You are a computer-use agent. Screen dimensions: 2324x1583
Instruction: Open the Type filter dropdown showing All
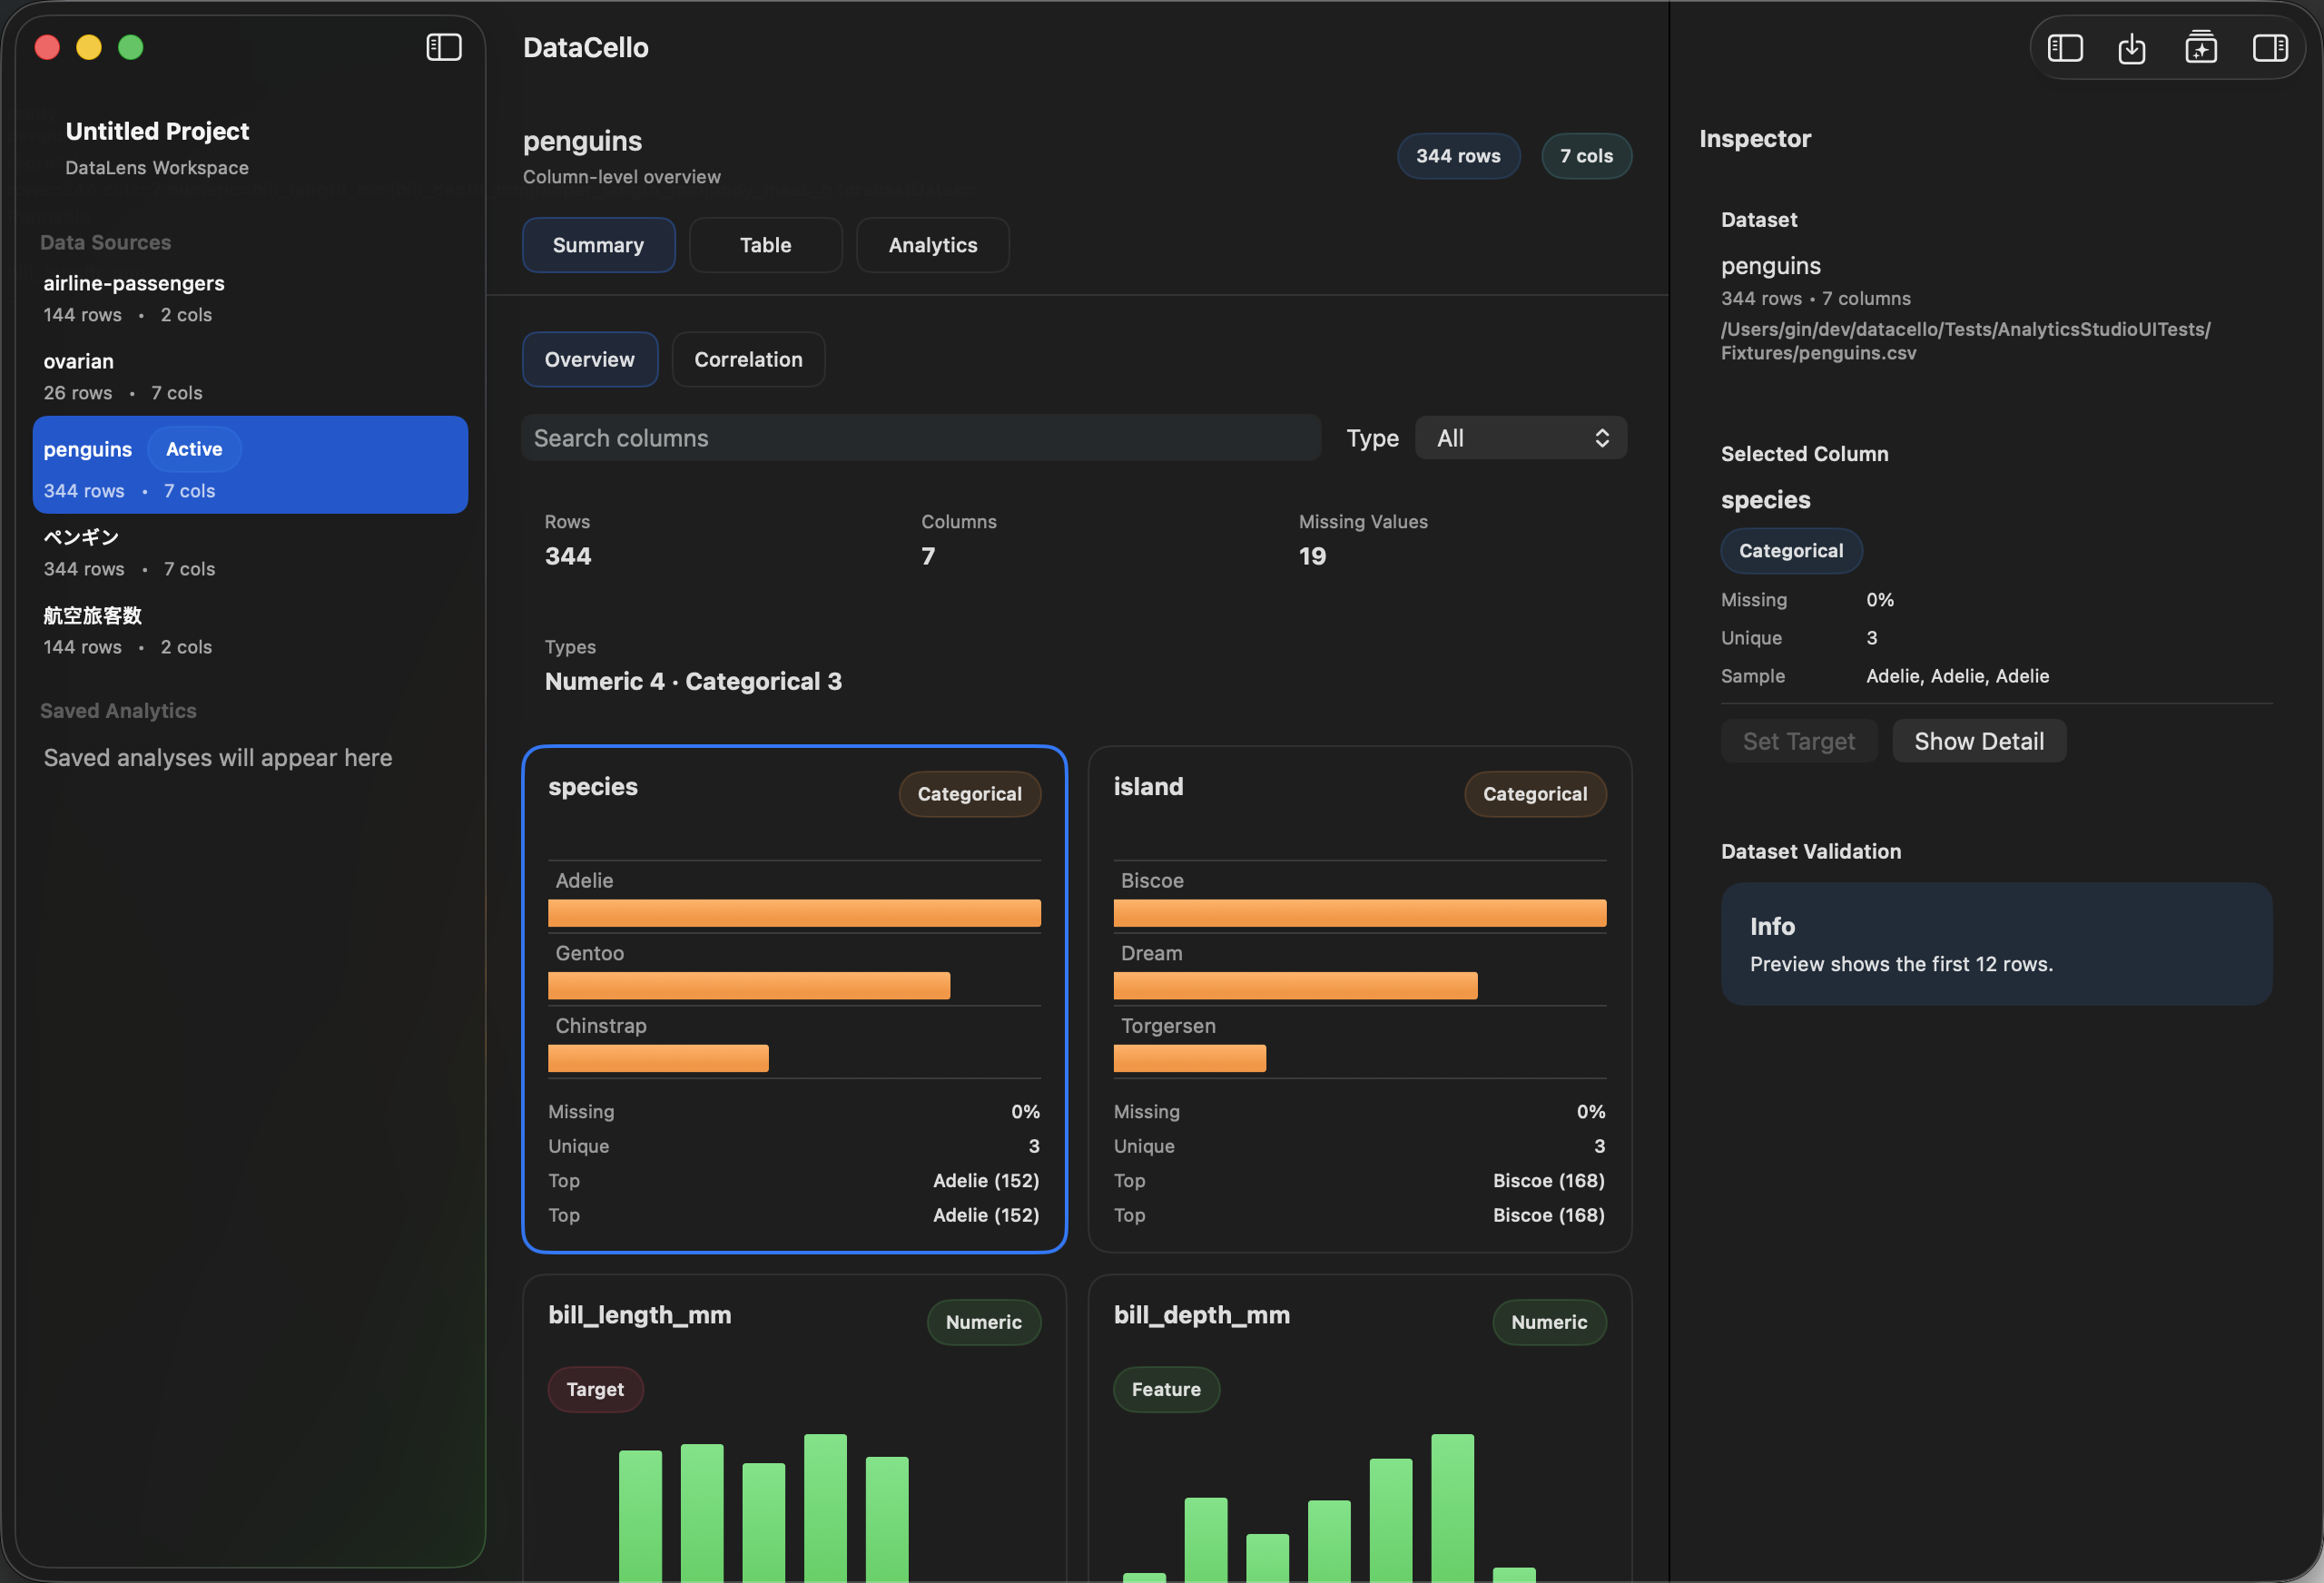coord(1520,438)
